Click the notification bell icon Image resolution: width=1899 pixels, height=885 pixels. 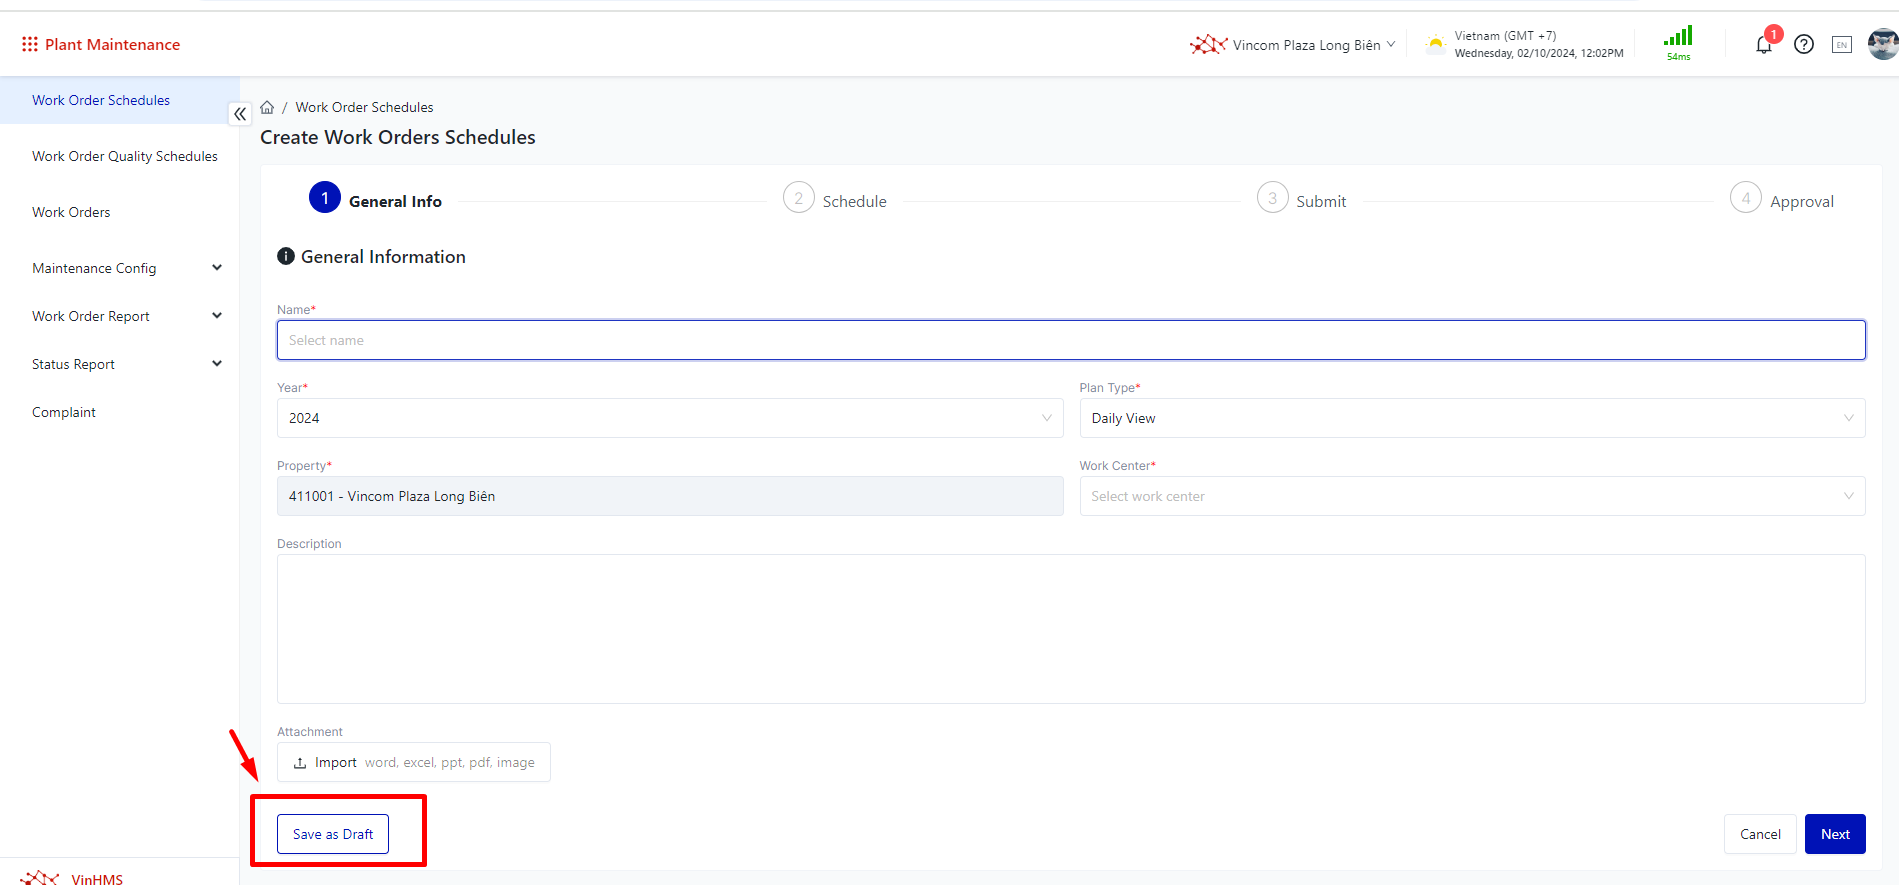[1763, 45]
